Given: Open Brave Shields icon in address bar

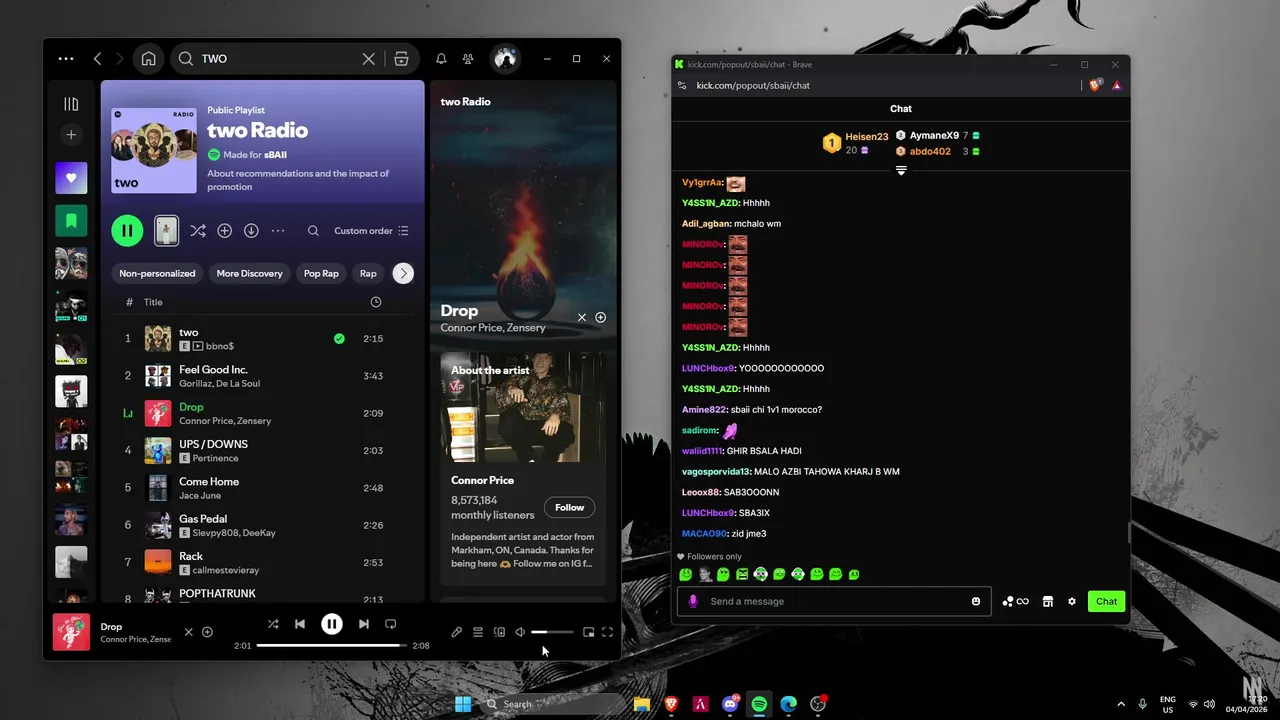Looking at the screenshot, I should pos(1095,85).
